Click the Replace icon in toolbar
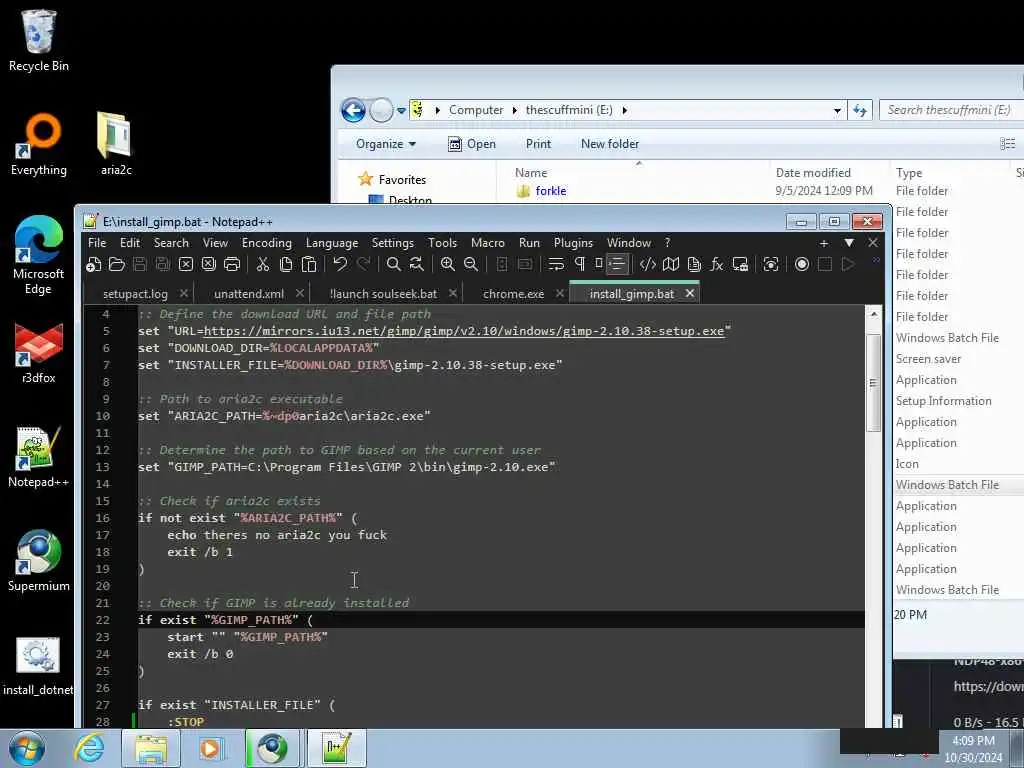The height and width of the screenshot is (768, 1024). [417, 264]
